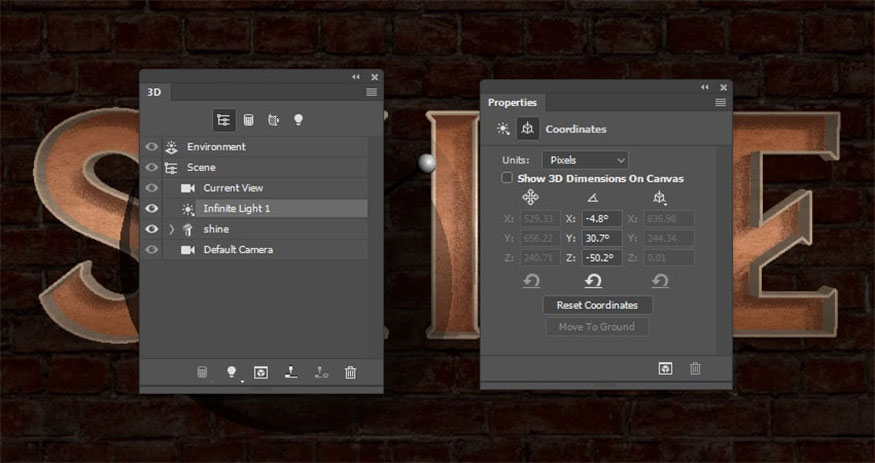
Task: Open the Units dropdown
Action: point(585,160)
